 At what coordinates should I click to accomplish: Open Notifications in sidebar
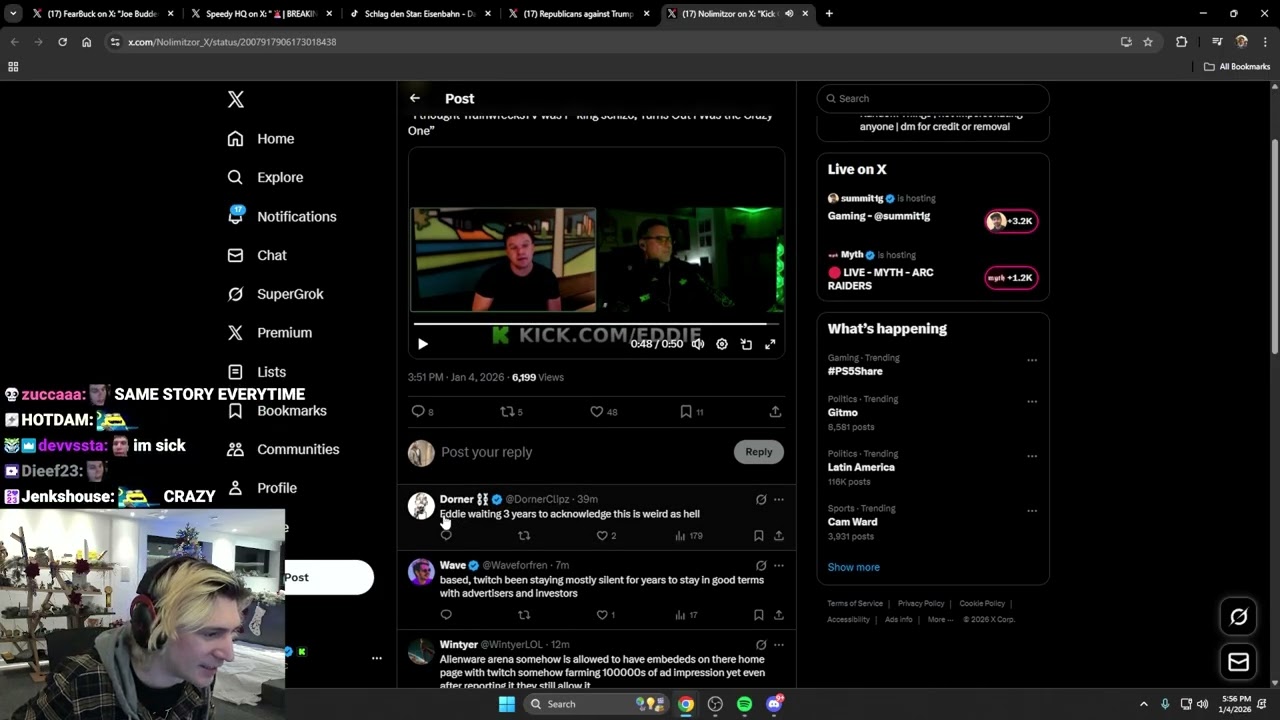282,216
